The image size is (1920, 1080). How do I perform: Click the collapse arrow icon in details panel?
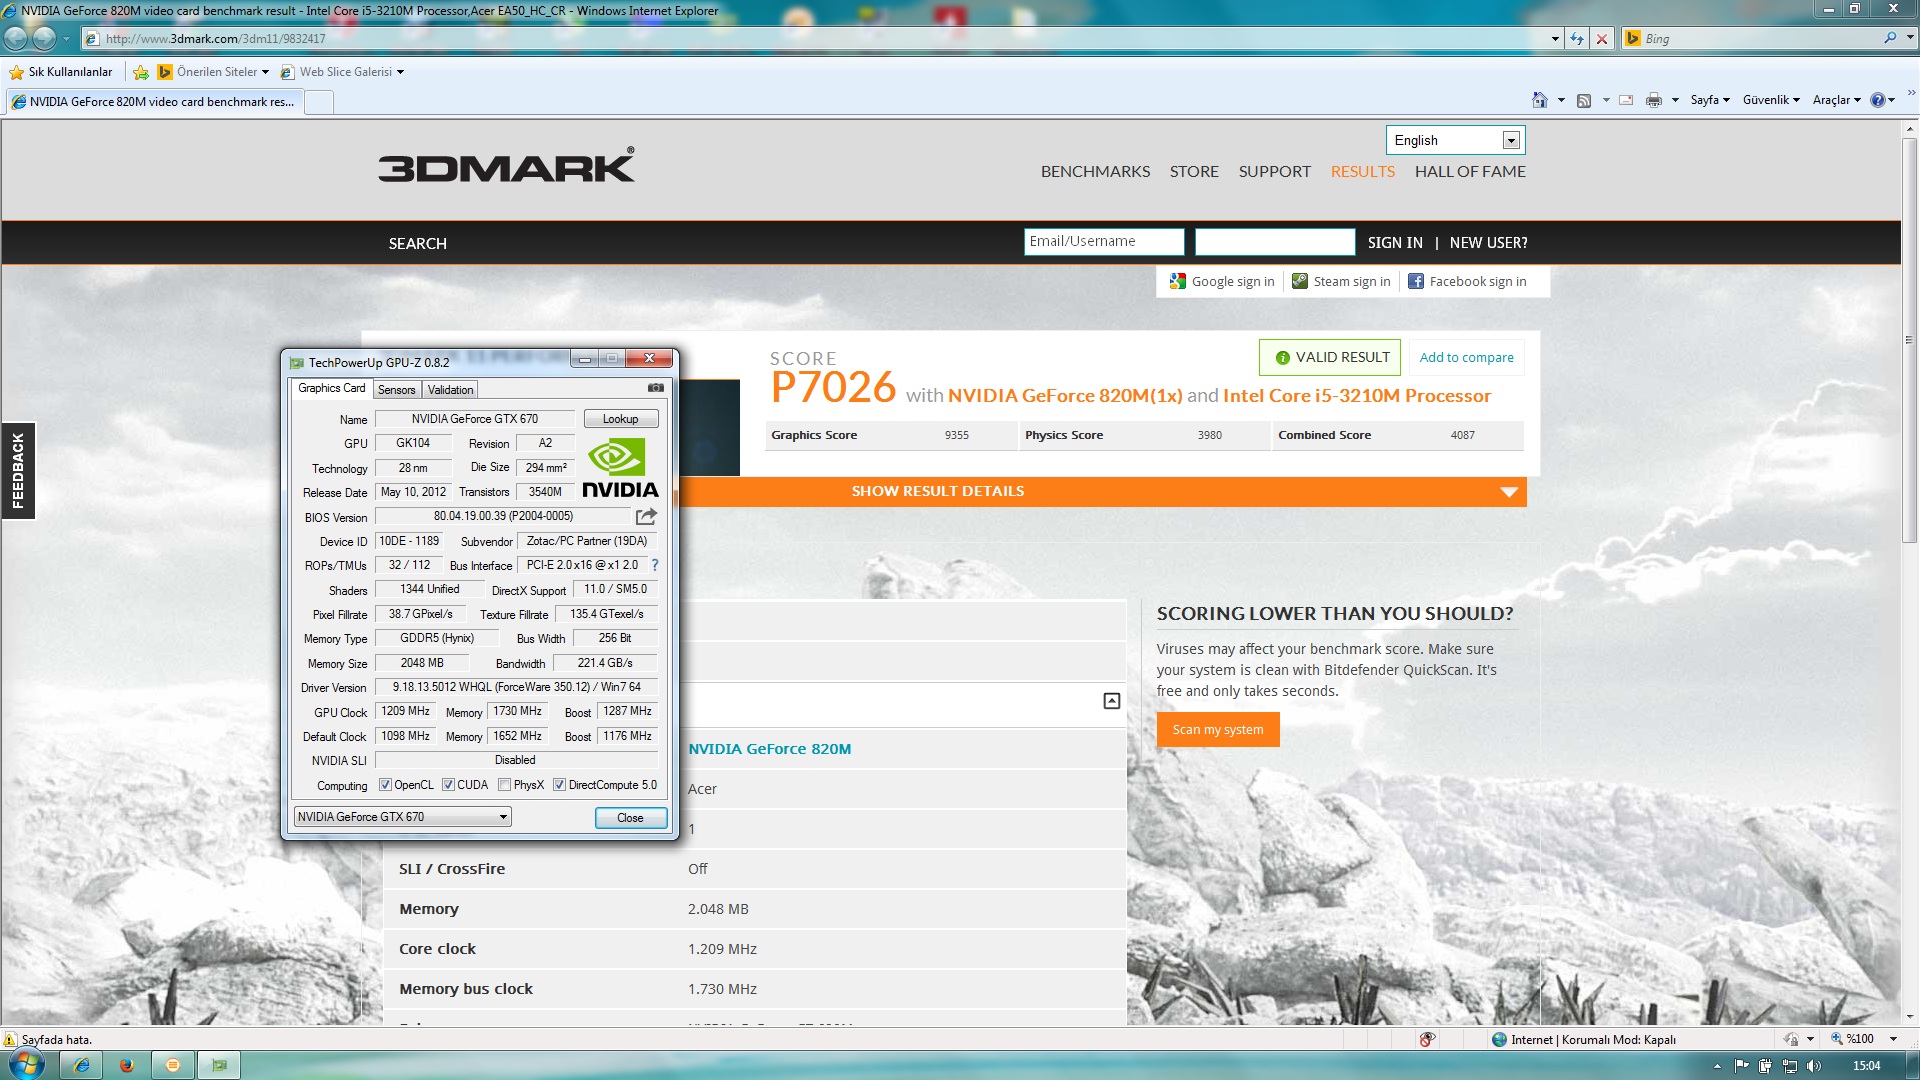click(1111, 701)
